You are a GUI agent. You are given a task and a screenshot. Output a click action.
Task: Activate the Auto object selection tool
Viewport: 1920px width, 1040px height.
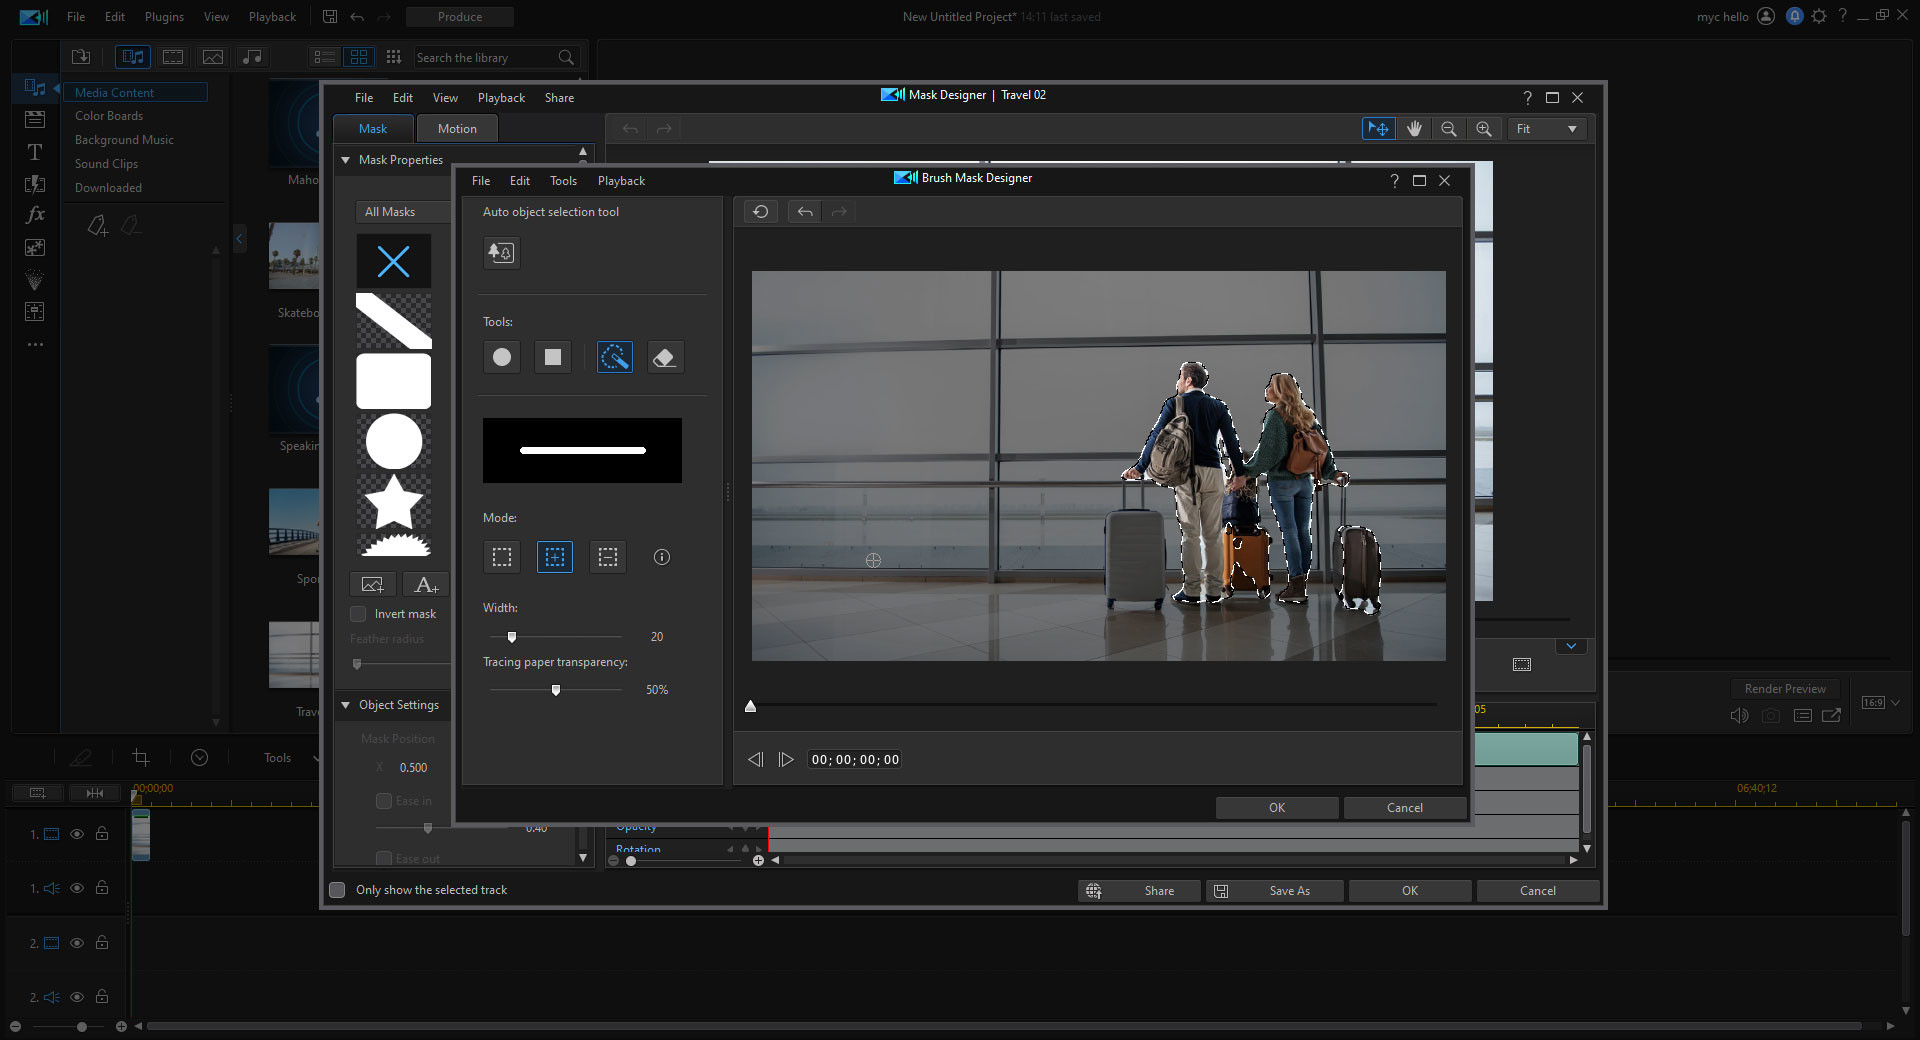501,252
